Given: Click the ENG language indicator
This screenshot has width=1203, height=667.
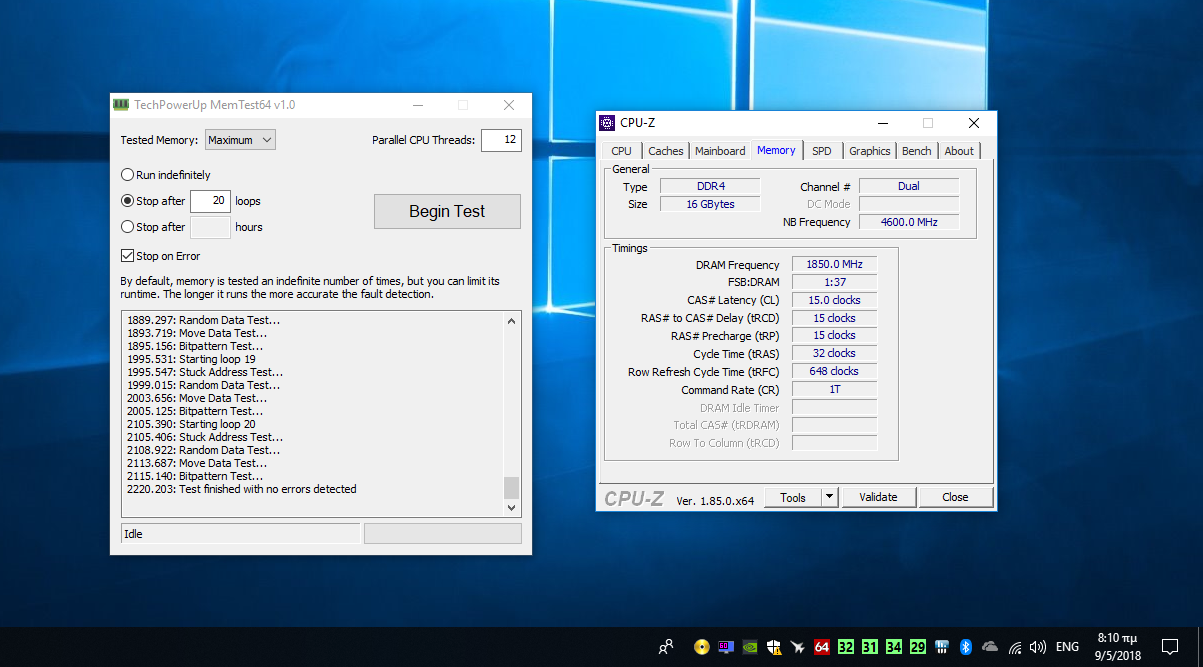Looking at the screenshot, I should [1067, 646].
